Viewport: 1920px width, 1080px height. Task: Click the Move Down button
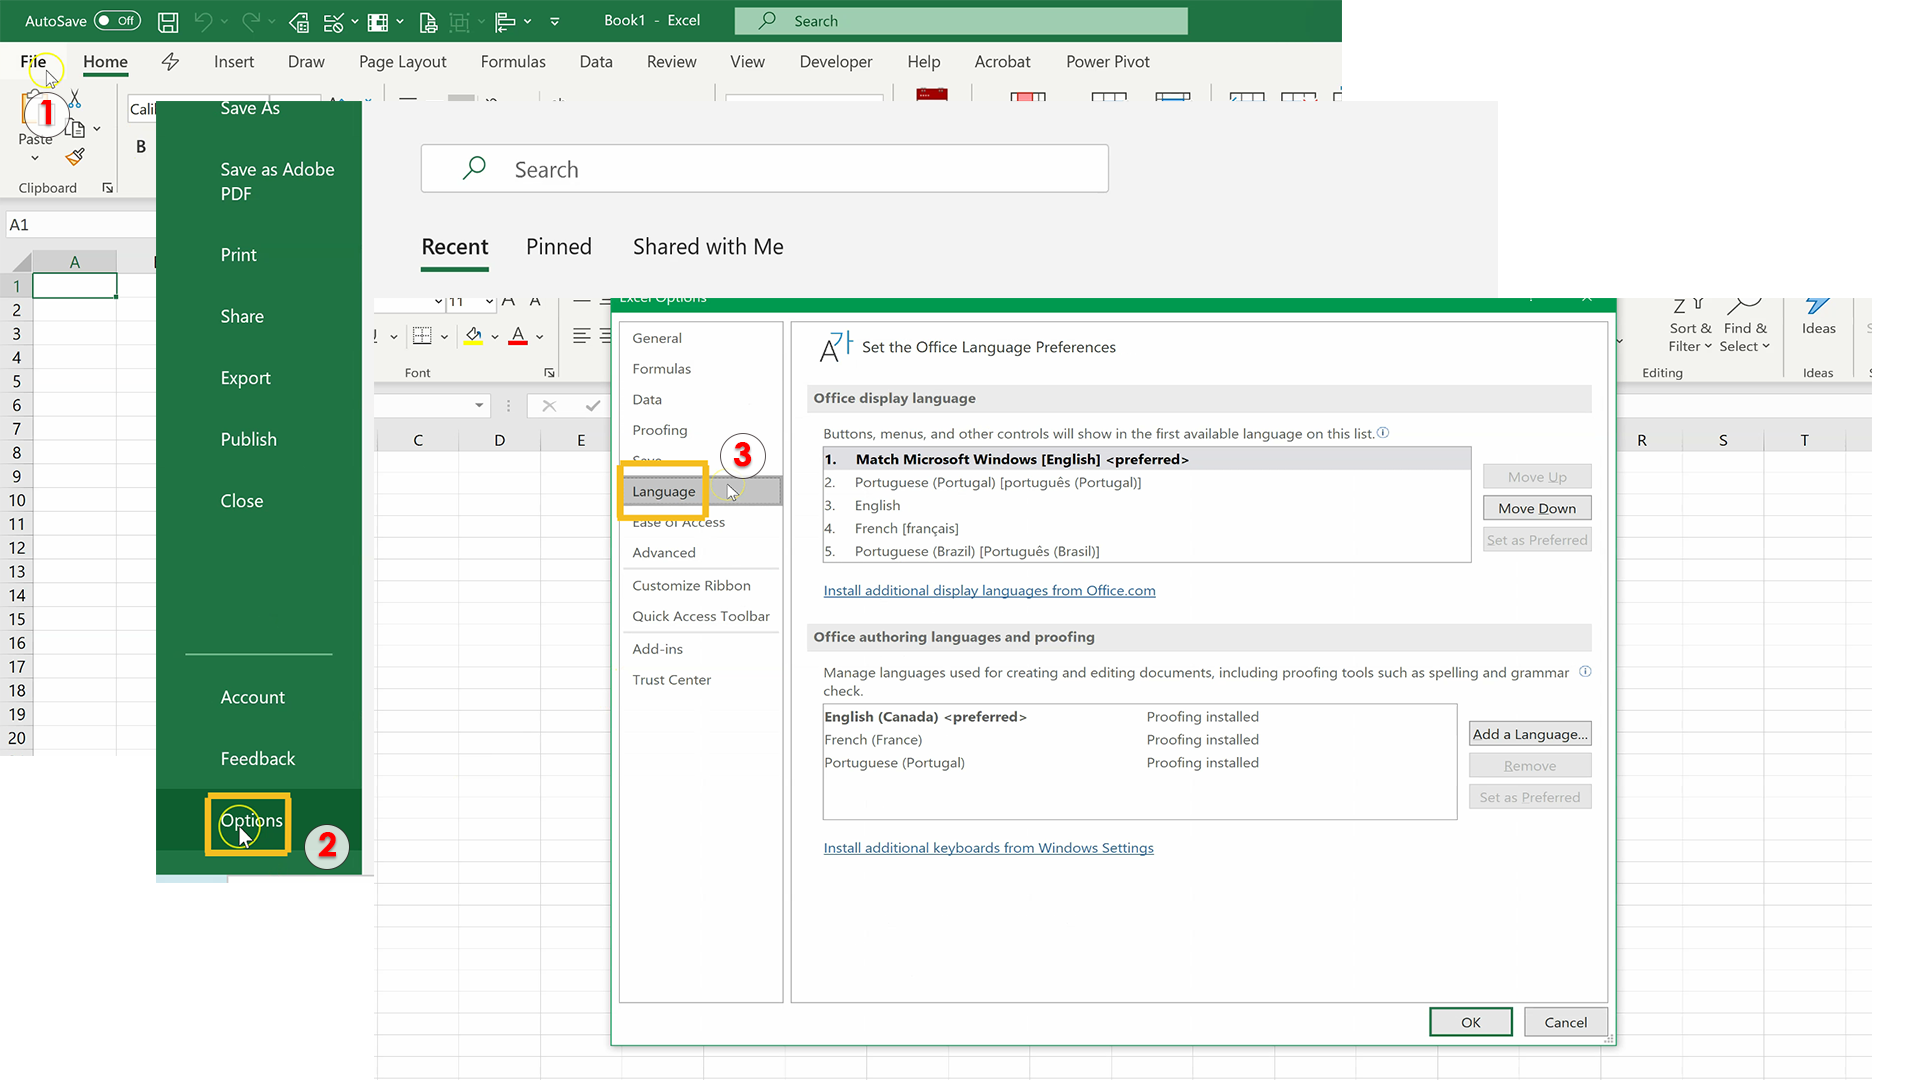pyautogui.click(x=1537, y=507)
